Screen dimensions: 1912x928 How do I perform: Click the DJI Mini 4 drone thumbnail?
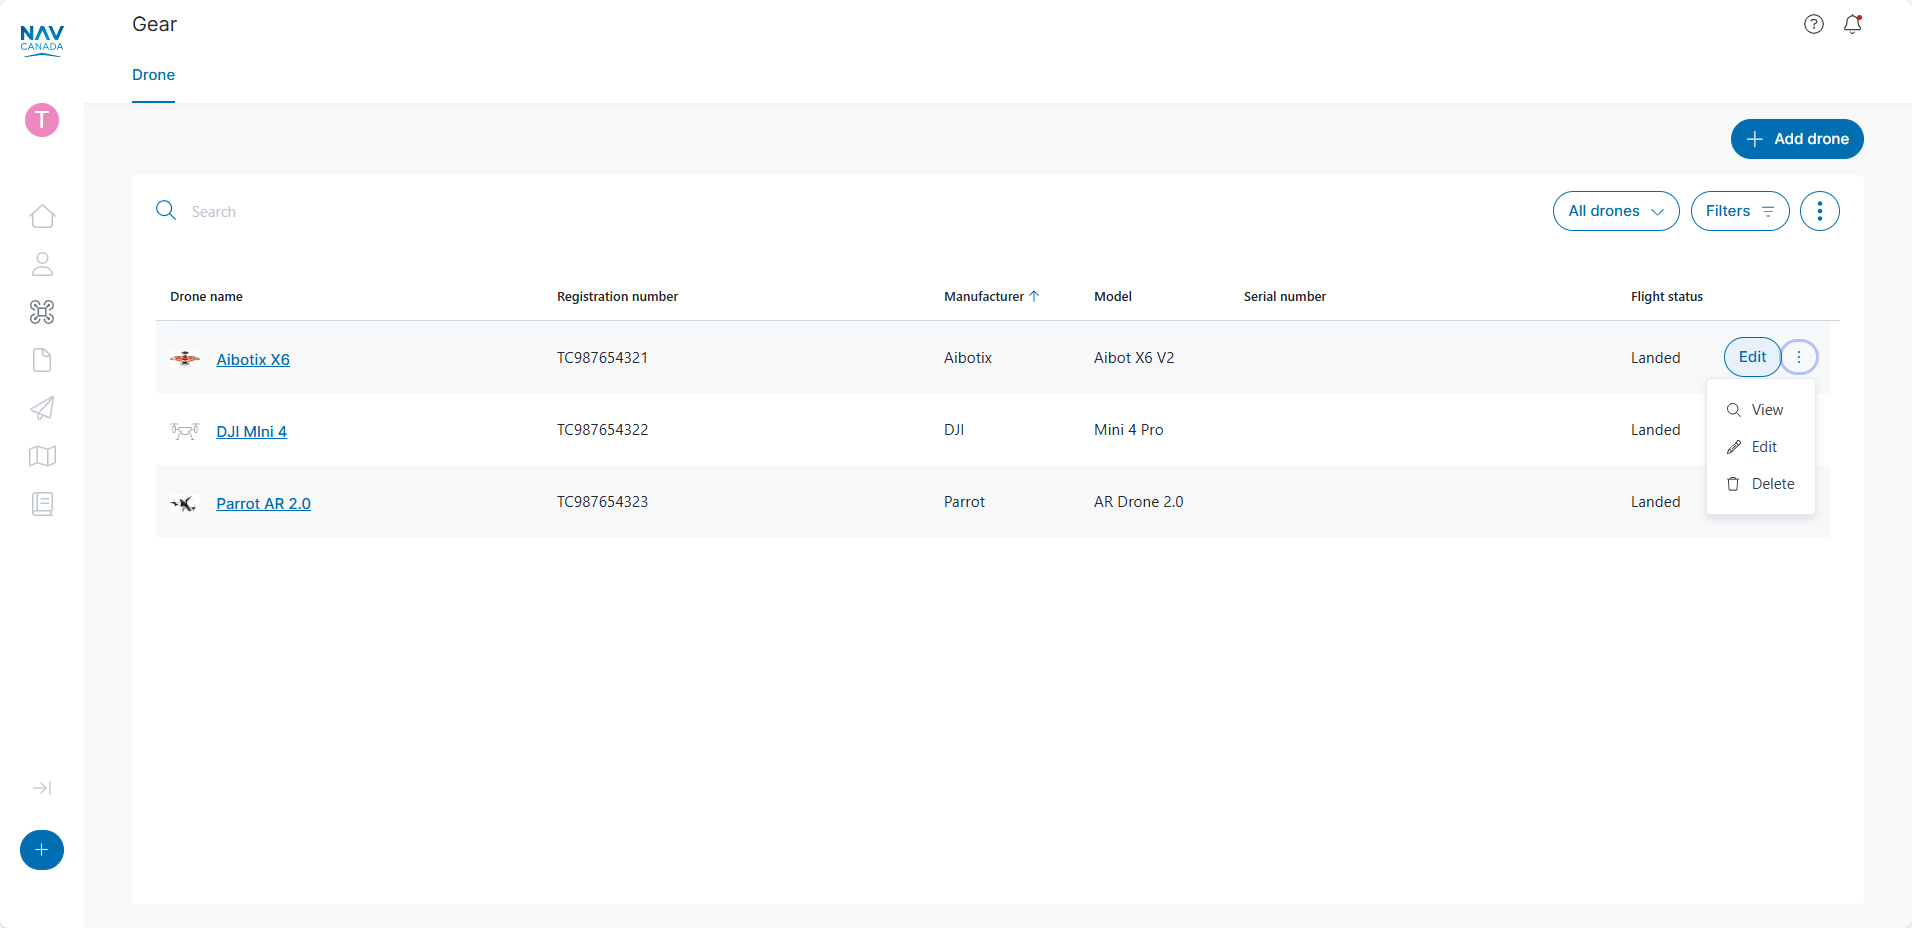(185, 431)
